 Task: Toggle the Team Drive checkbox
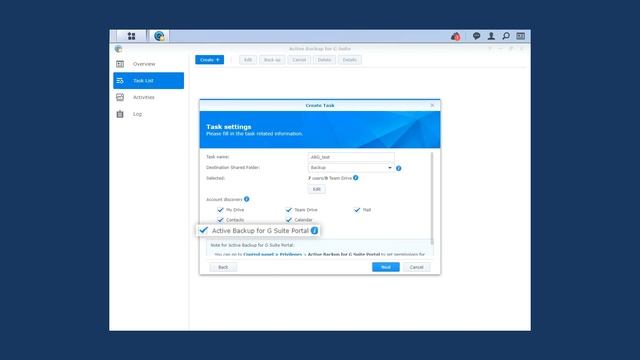289,209
